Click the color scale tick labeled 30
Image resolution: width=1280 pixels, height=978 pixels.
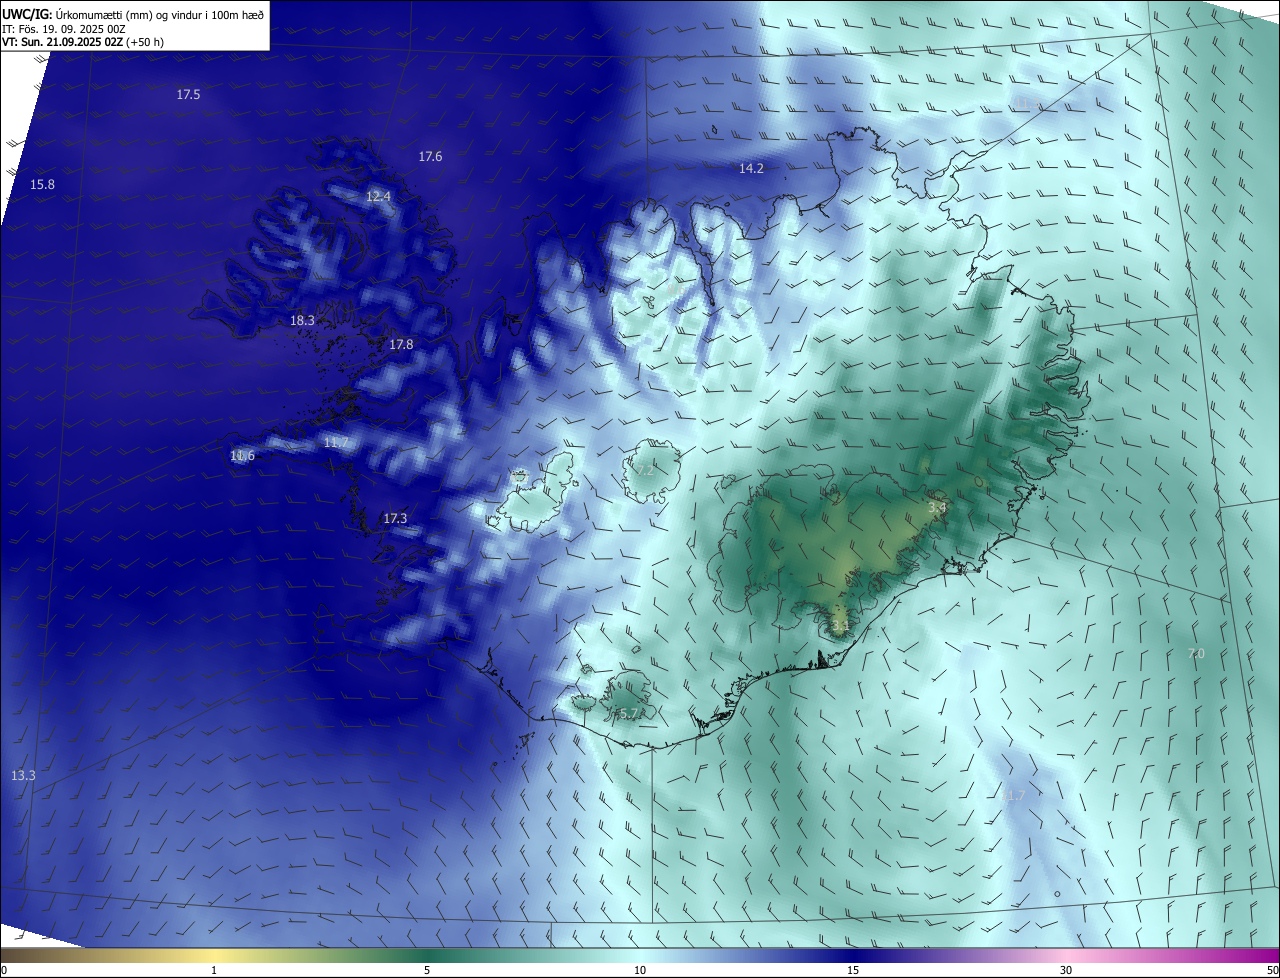click(x=1066, y=970)
